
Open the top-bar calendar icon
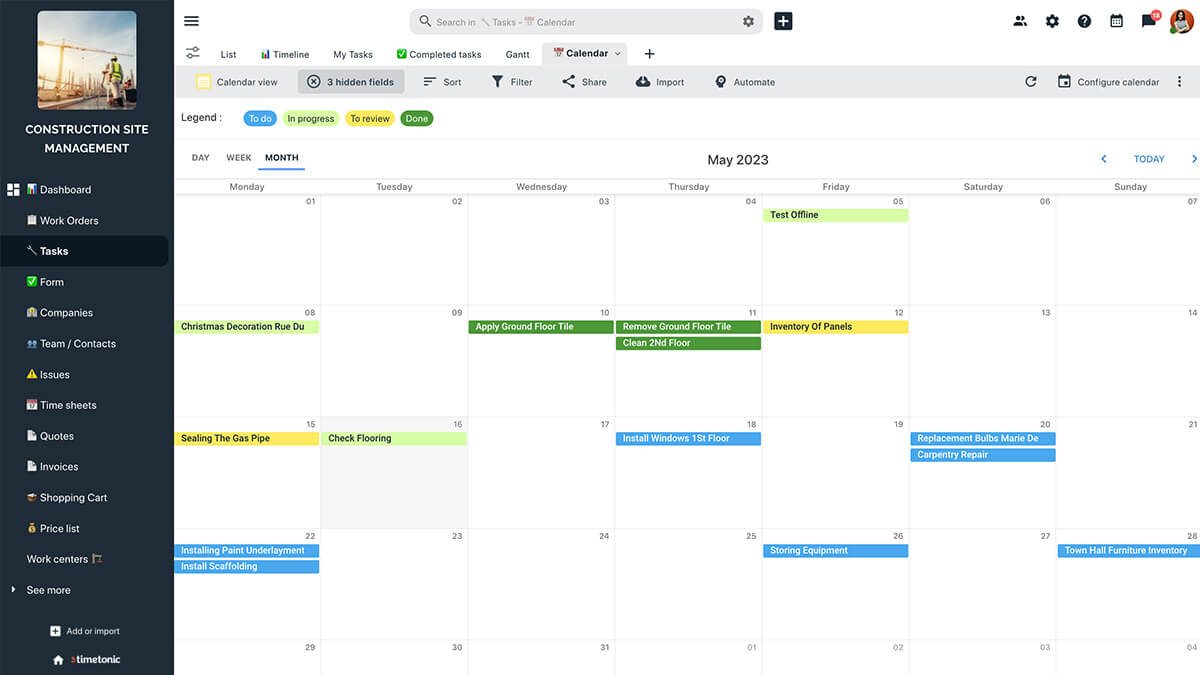1116,21
